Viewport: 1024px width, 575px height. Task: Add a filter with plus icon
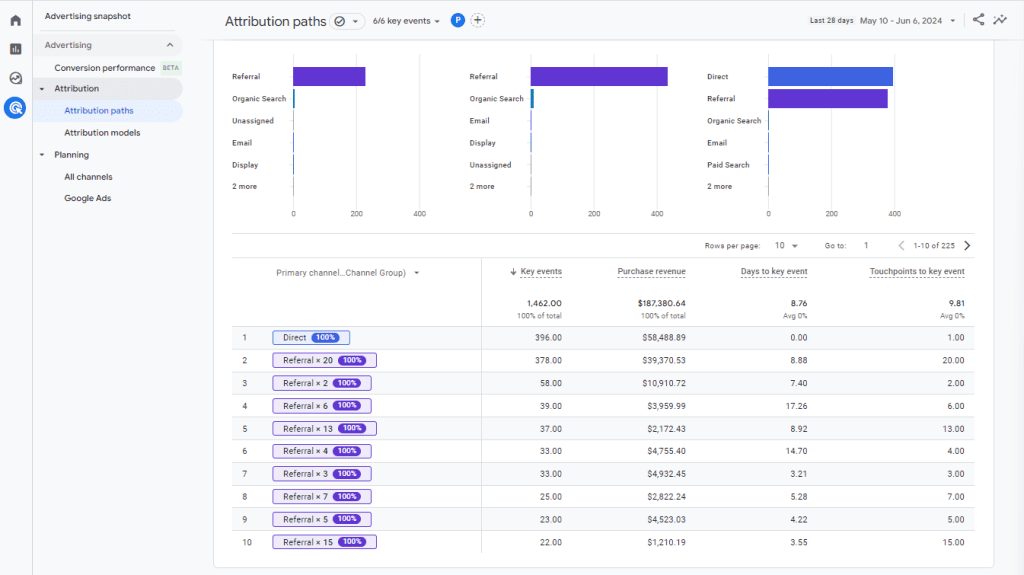pos(478,20)
